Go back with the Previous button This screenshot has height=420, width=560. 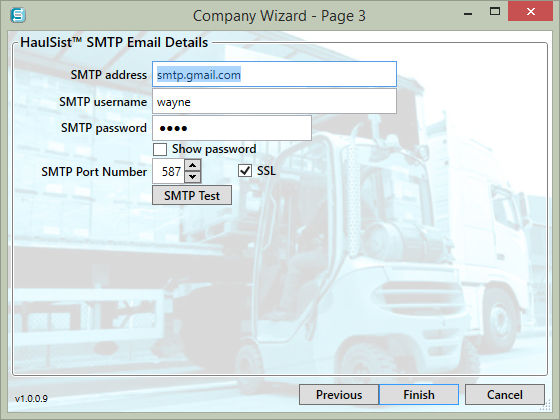tap(339, 395)
